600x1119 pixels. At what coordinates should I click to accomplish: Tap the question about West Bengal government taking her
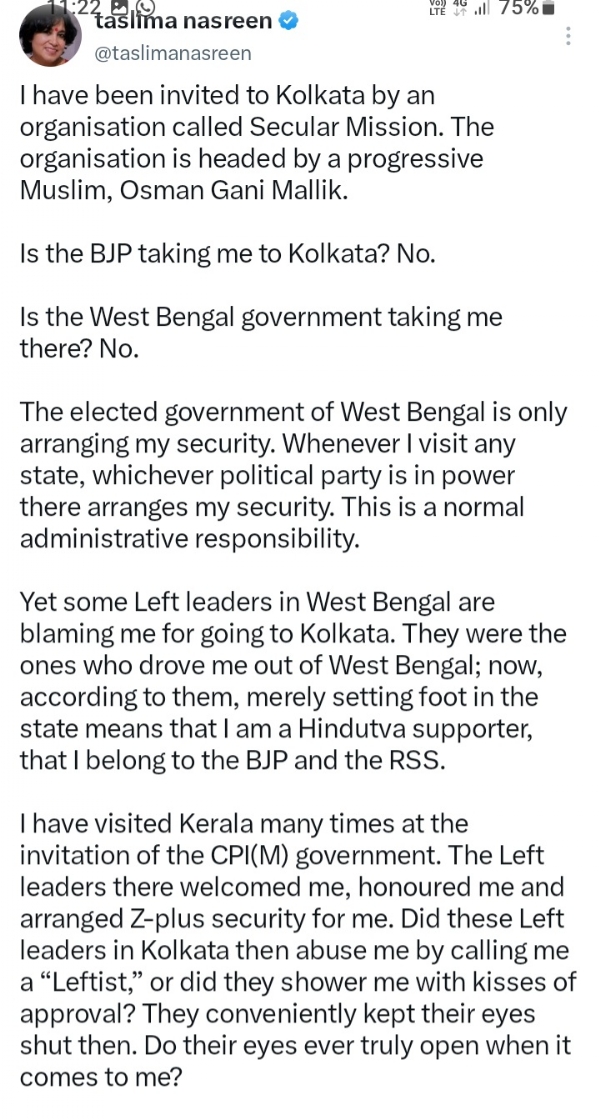click(261, 333)
